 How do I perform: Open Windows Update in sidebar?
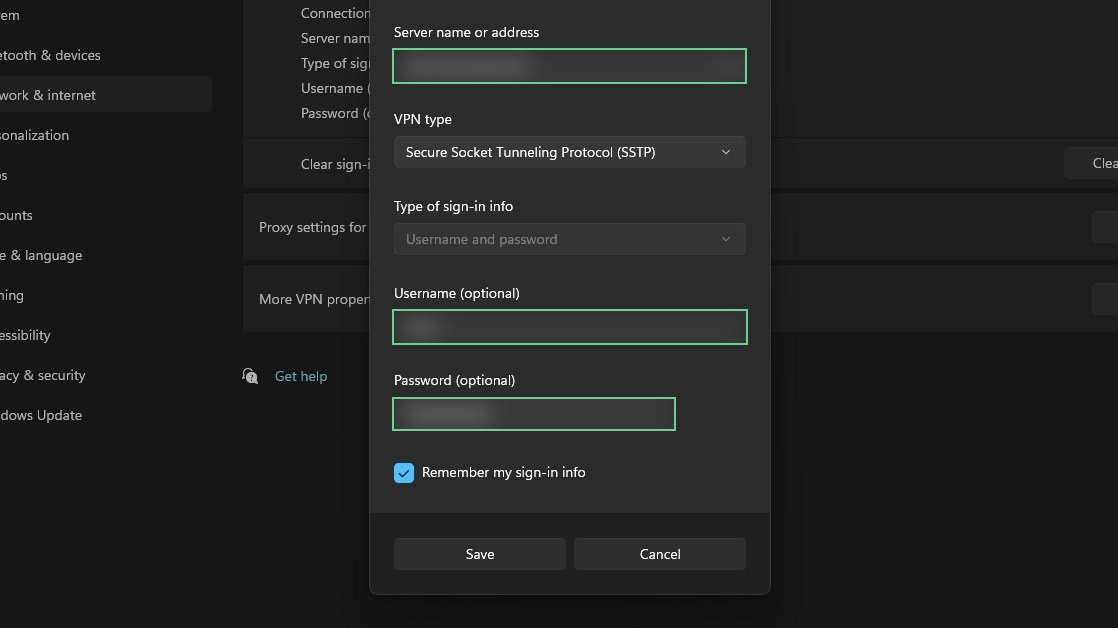pyautogui.click(x=41, y=414)
